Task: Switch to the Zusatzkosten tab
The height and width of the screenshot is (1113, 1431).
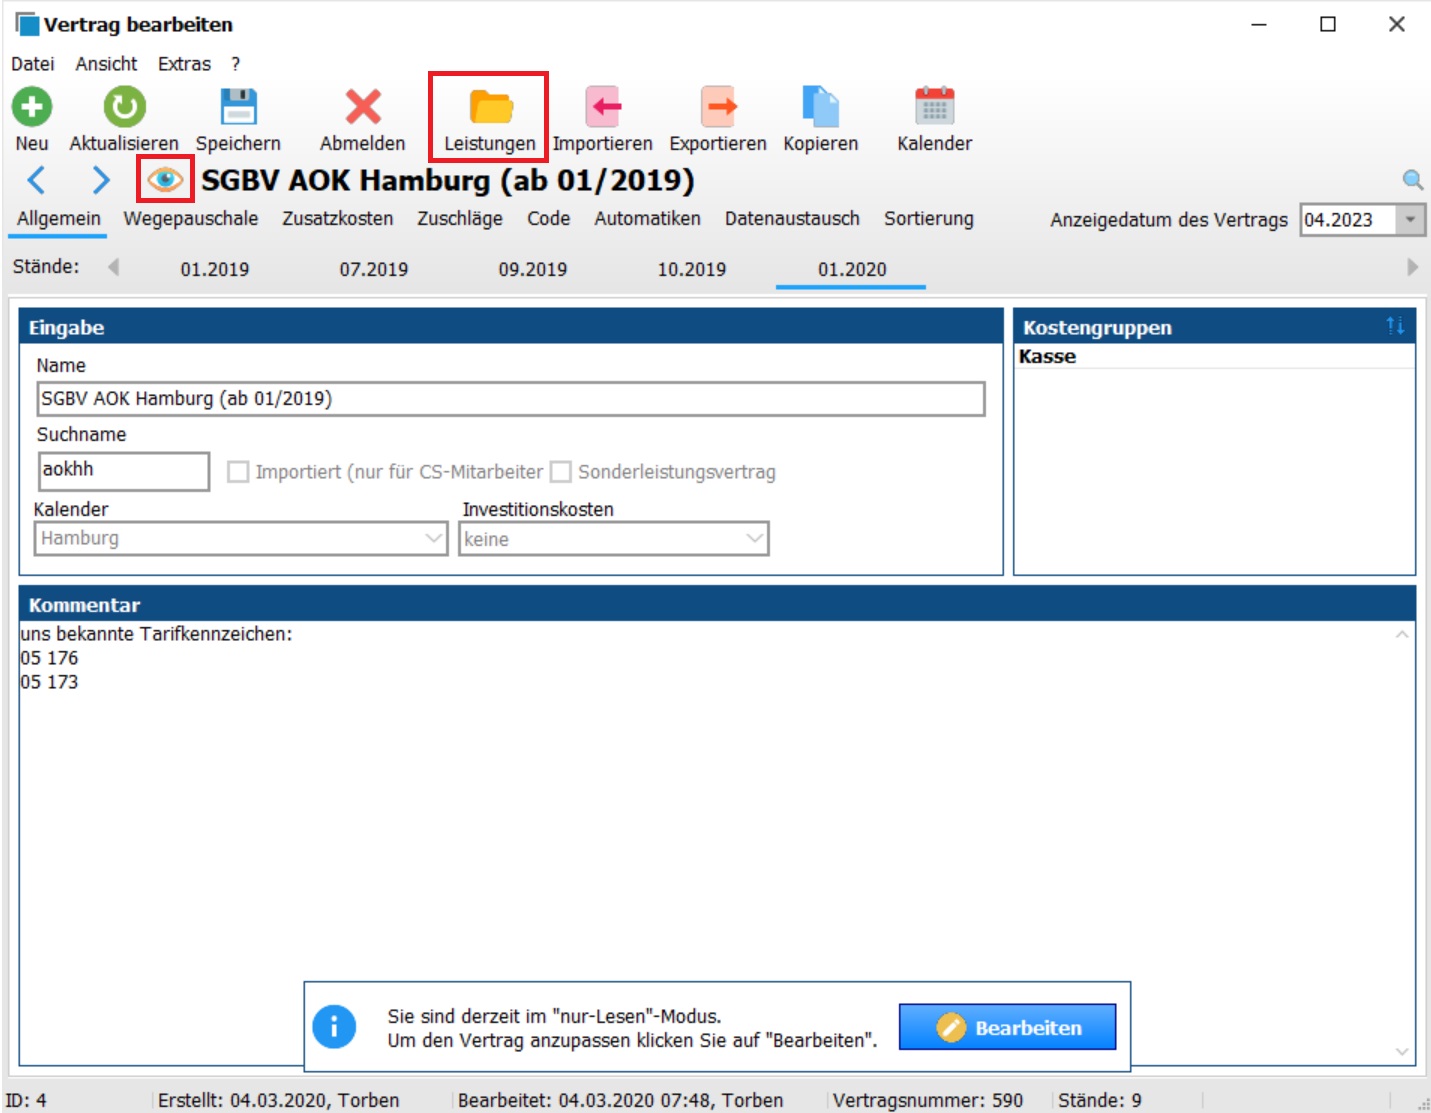Action: [x=338, y=218]
